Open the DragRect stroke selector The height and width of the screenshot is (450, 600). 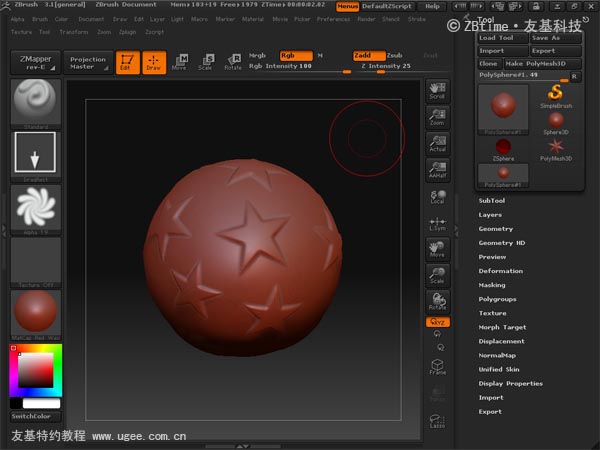pos(36,157)
